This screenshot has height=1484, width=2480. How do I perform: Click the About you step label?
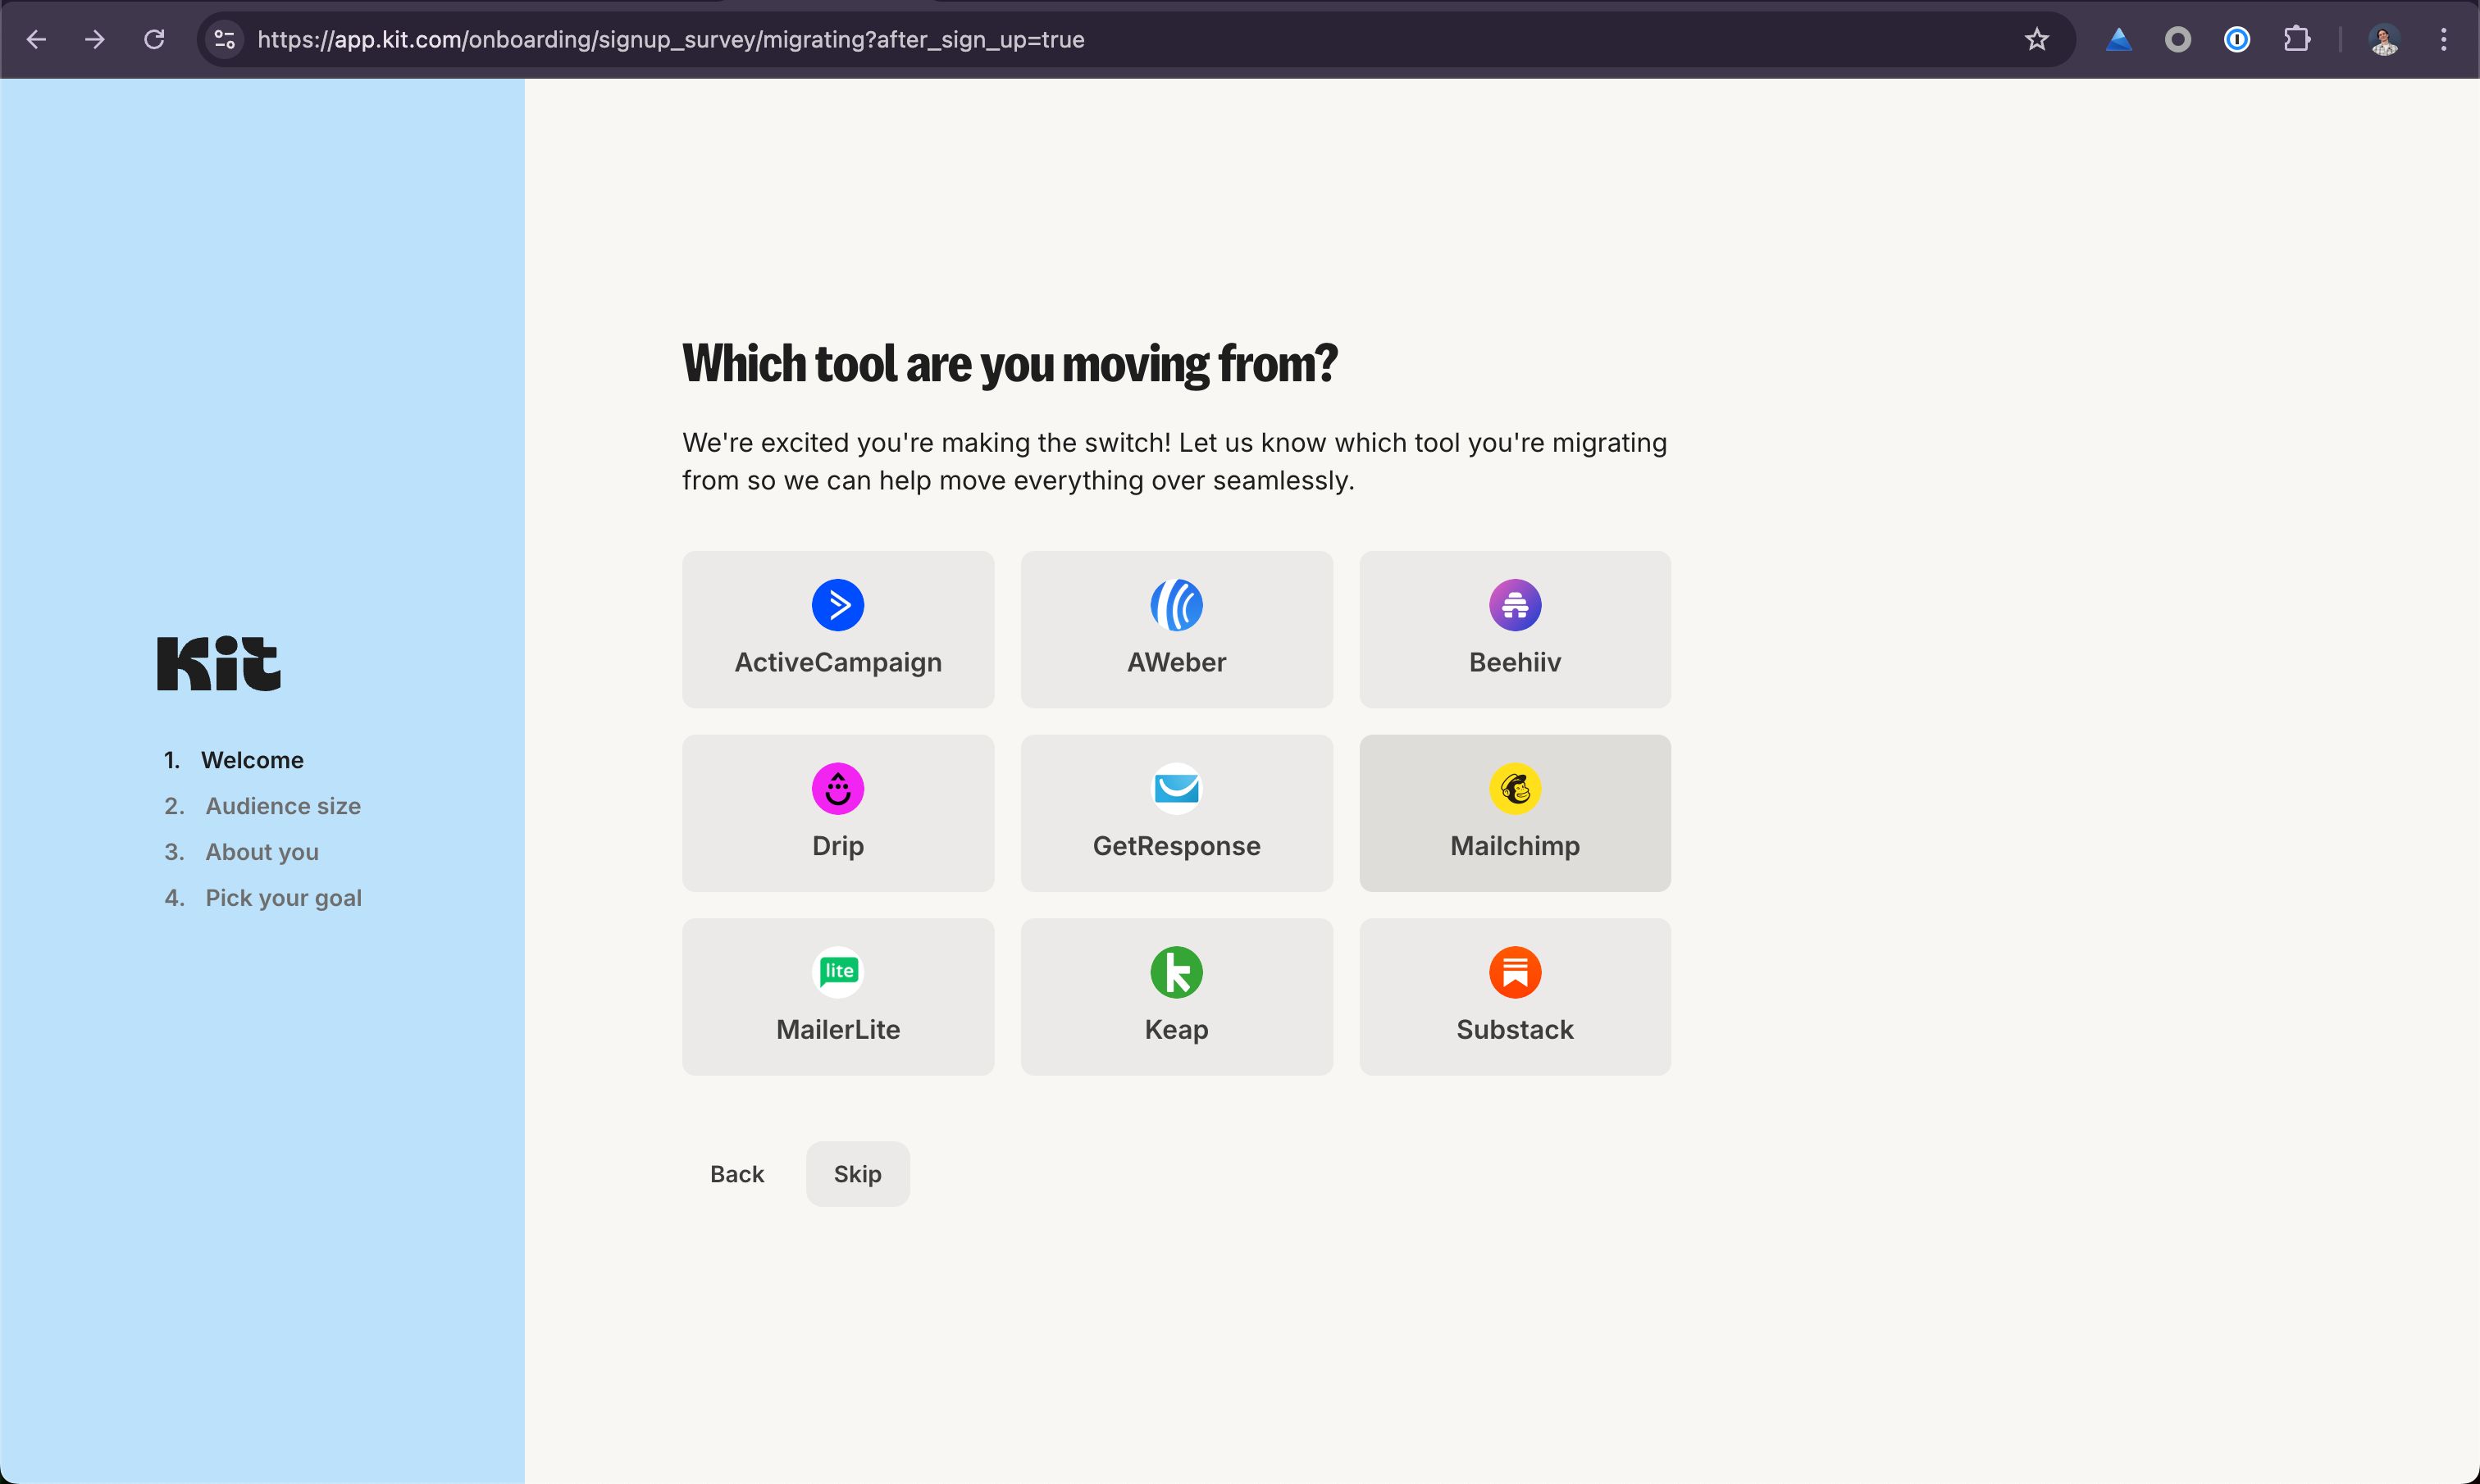[x=262, y=852]
